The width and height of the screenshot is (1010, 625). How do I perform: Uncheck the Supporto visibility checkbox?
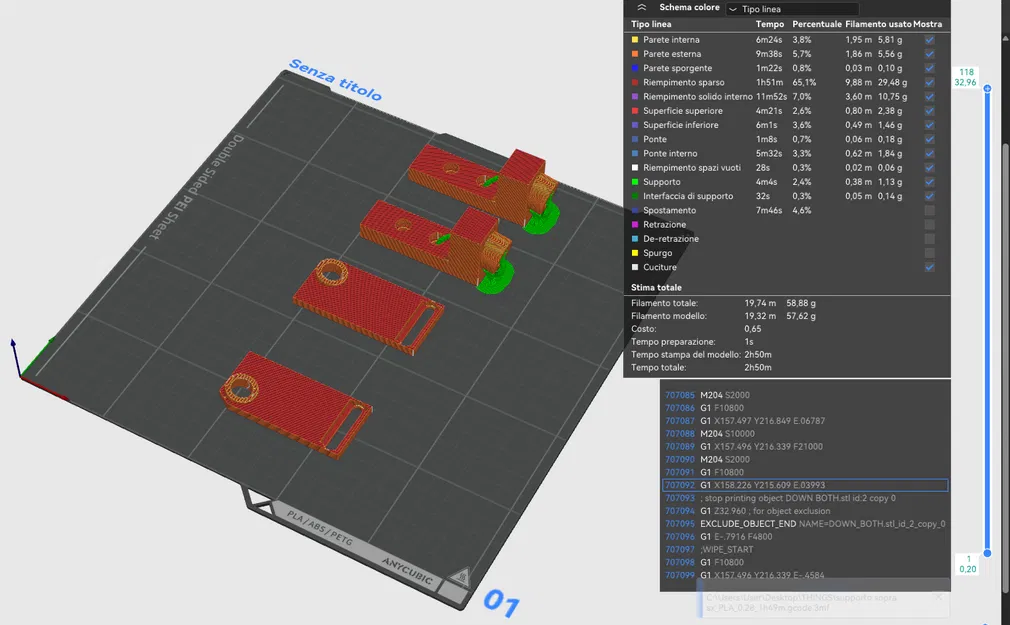point(928,182)
